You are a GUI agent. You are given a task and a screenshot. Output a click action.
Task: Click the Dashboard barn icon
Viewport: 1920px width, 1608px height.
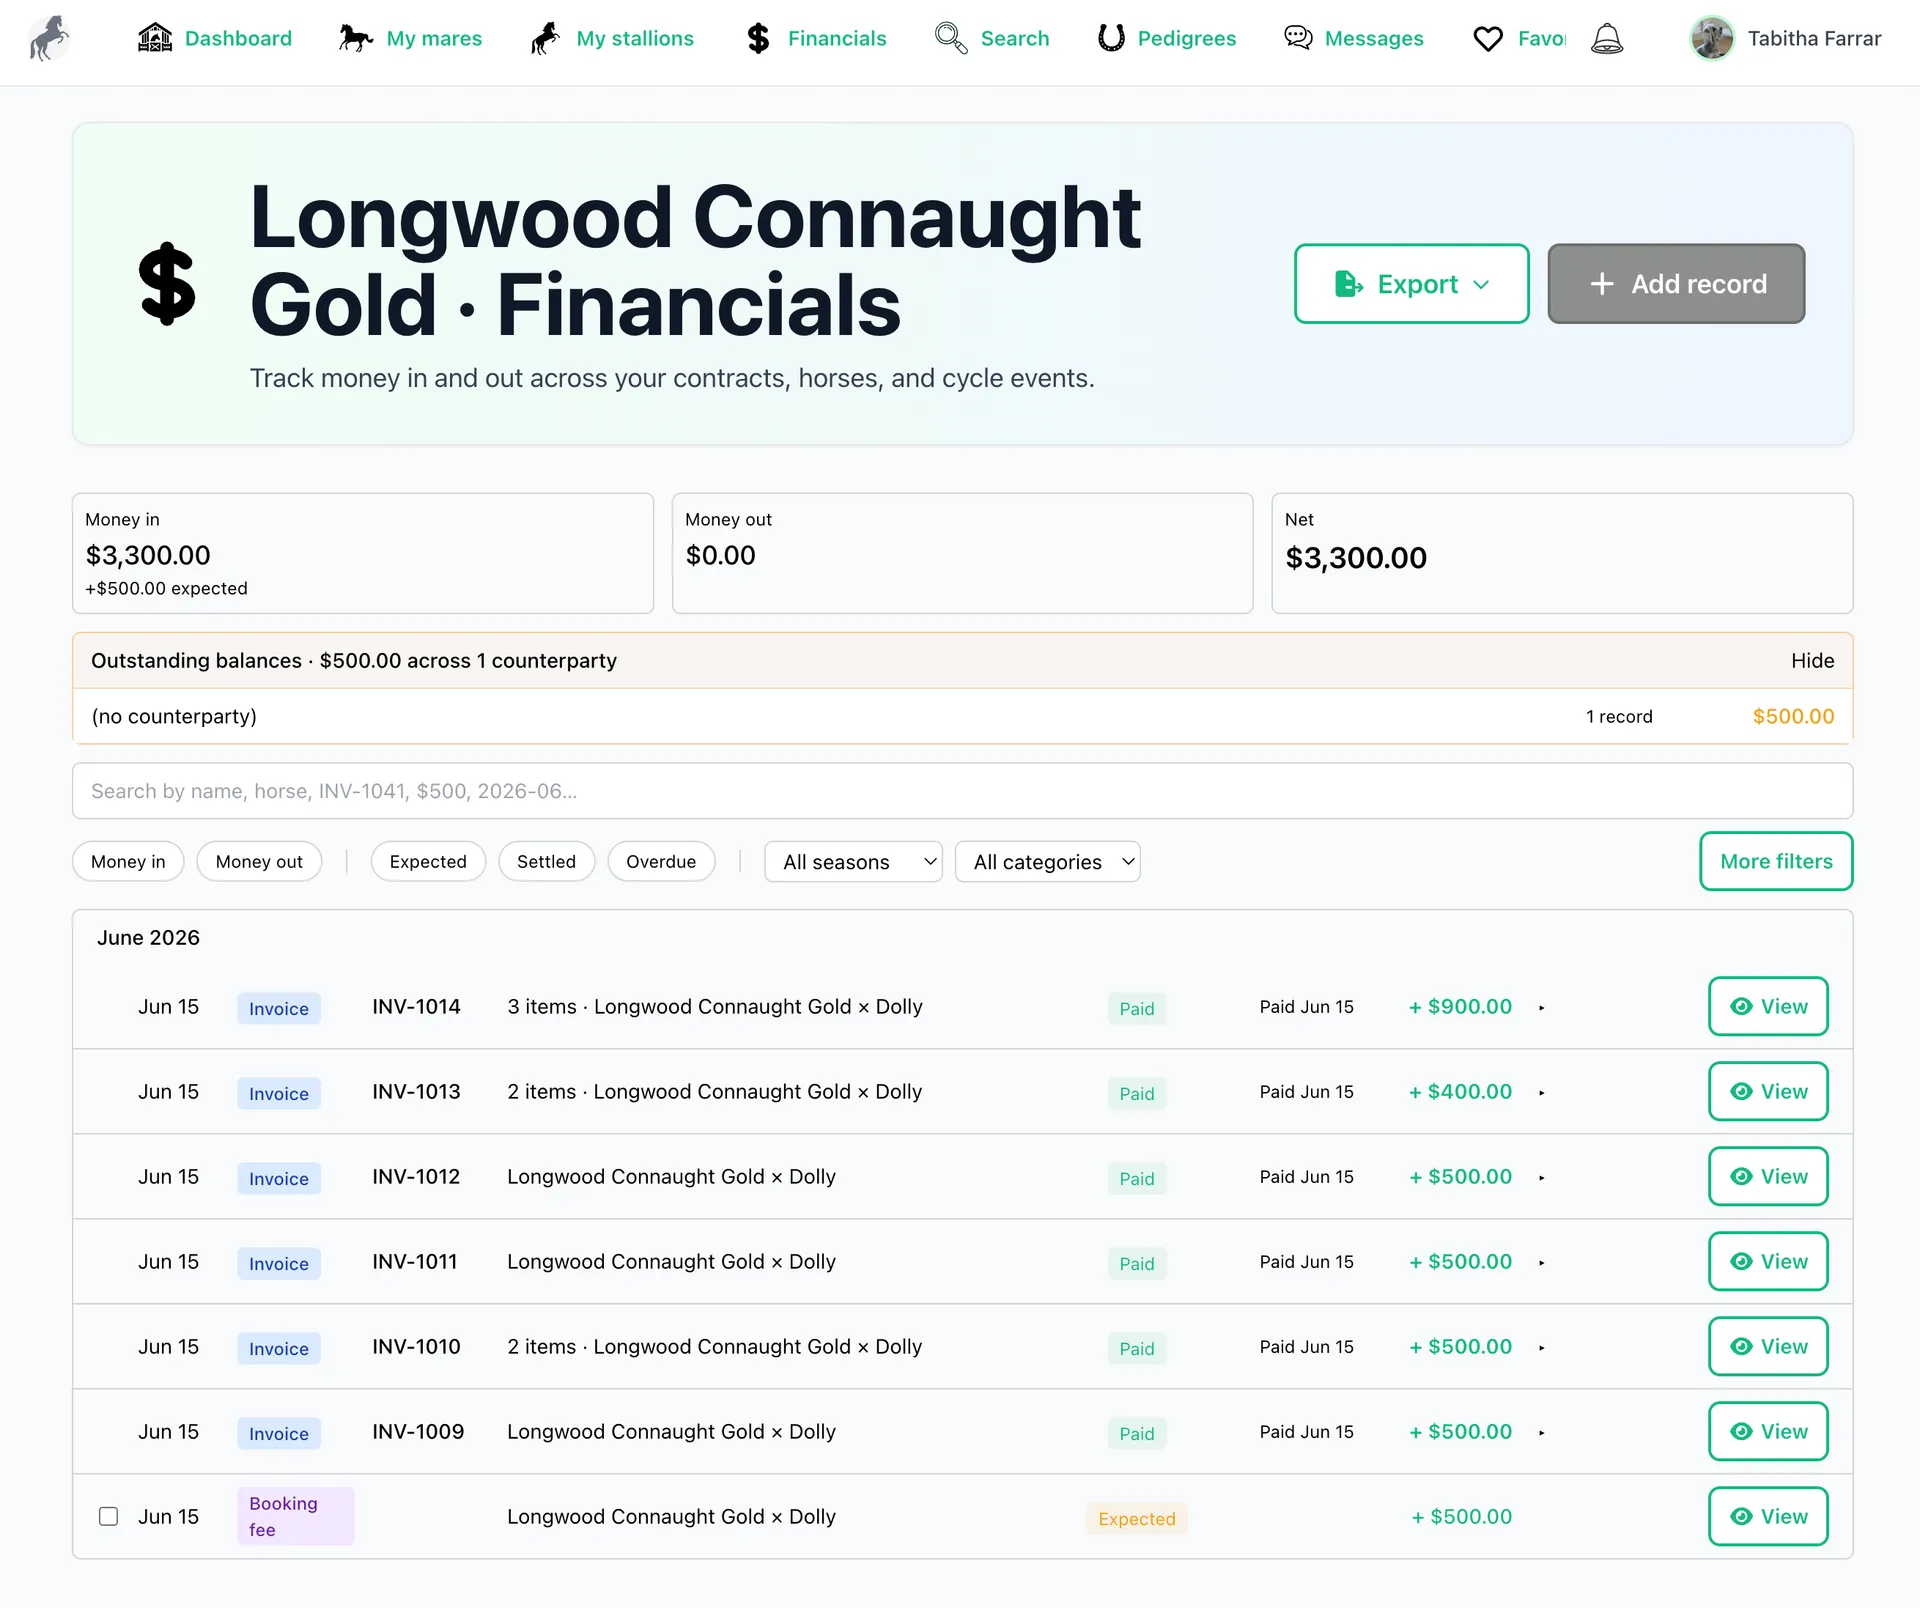[x=155, y=38]
